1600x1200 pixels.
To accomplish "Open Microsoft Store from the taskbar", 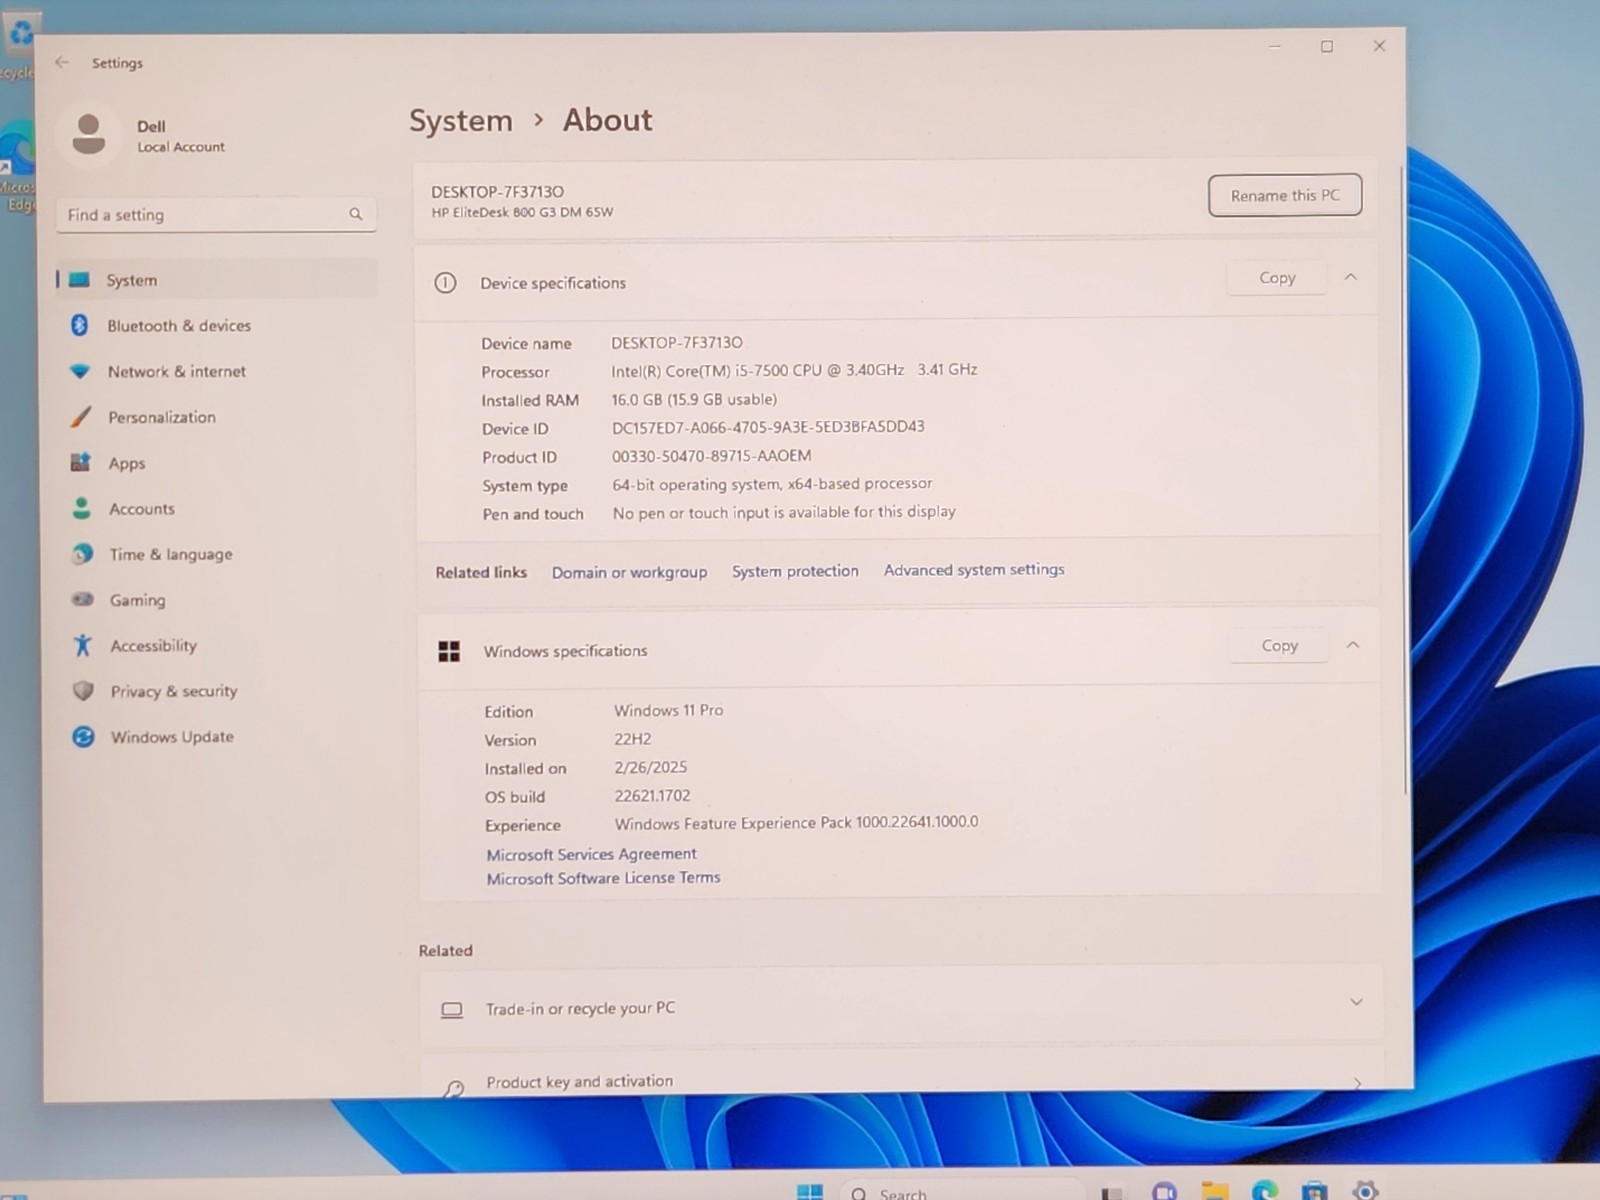I will click(x=1315, y=1191).
